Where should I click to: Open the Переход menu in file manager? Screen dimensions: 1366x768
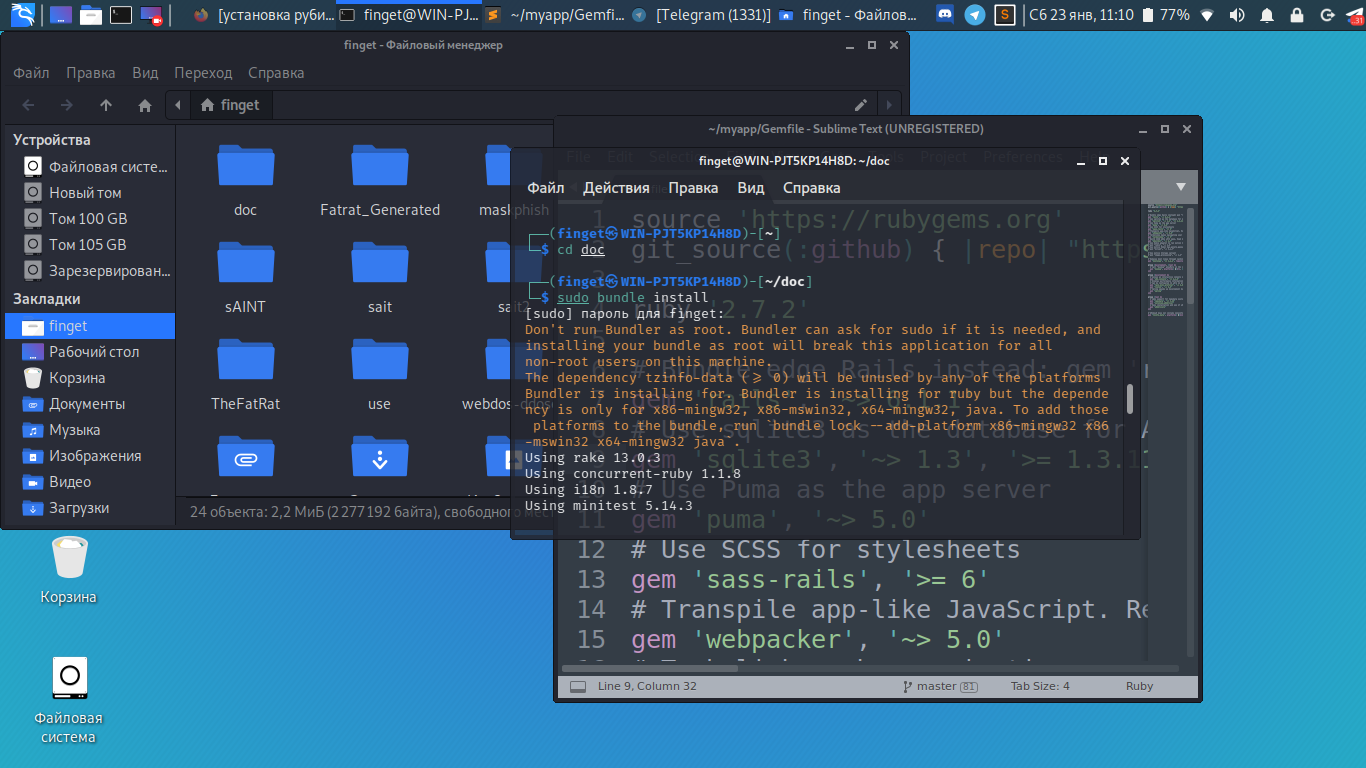coord(203,73)
